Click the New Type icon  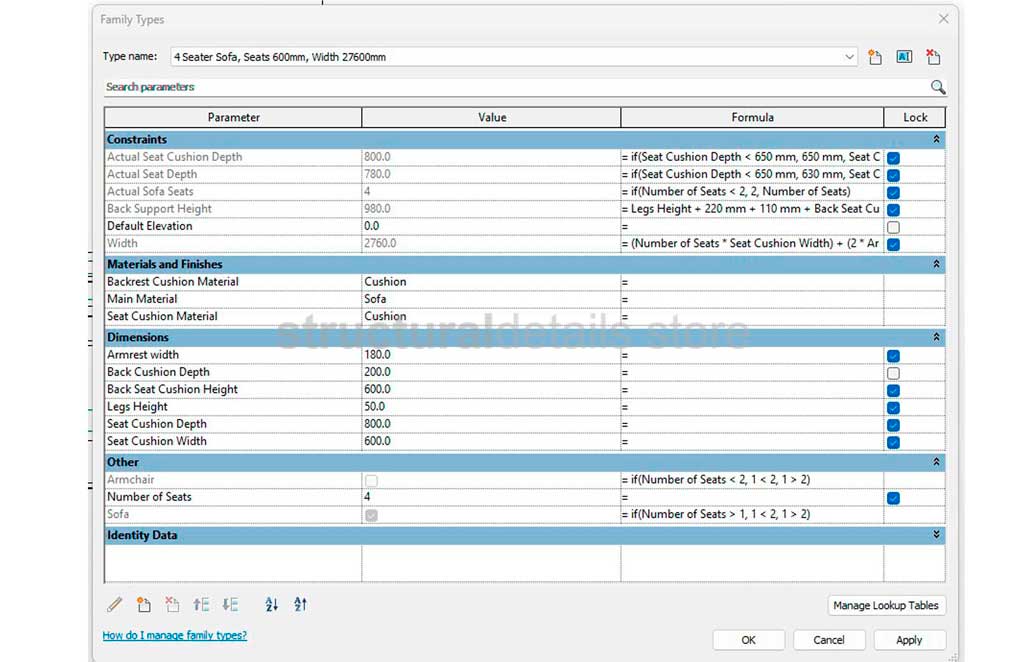(x=875, y=57)
